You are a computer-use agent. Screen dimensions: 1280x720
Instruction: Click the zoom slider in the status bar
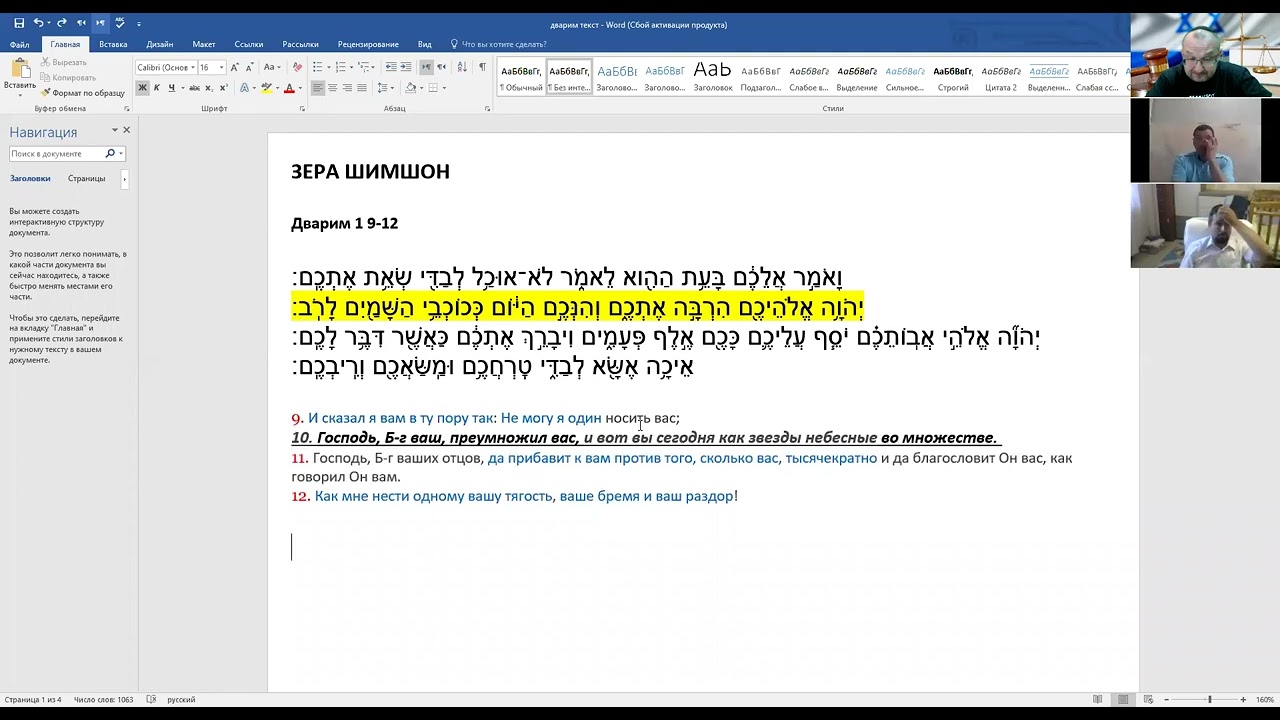(x=1209, y=699)
